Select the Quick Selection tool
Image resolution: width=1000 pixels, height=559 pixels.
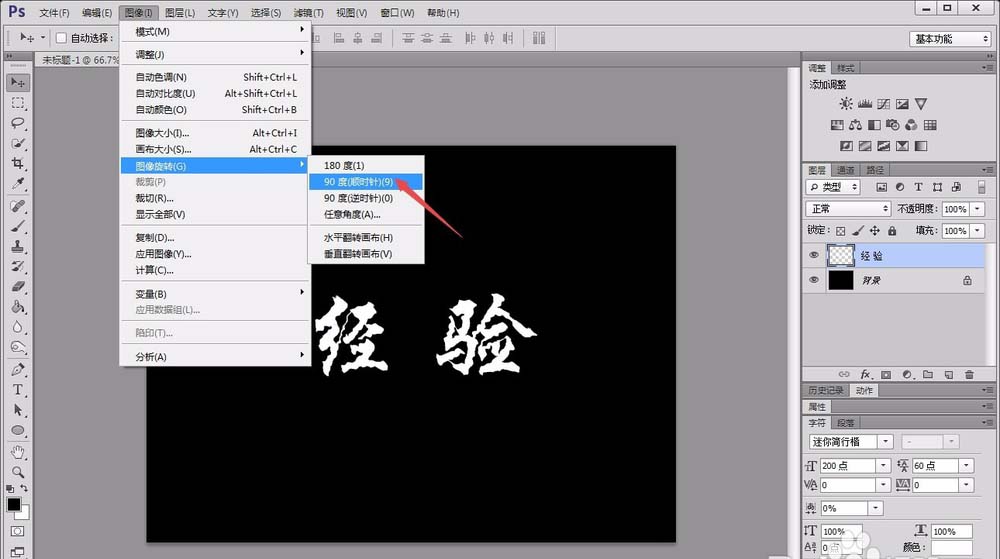point(18,143)
